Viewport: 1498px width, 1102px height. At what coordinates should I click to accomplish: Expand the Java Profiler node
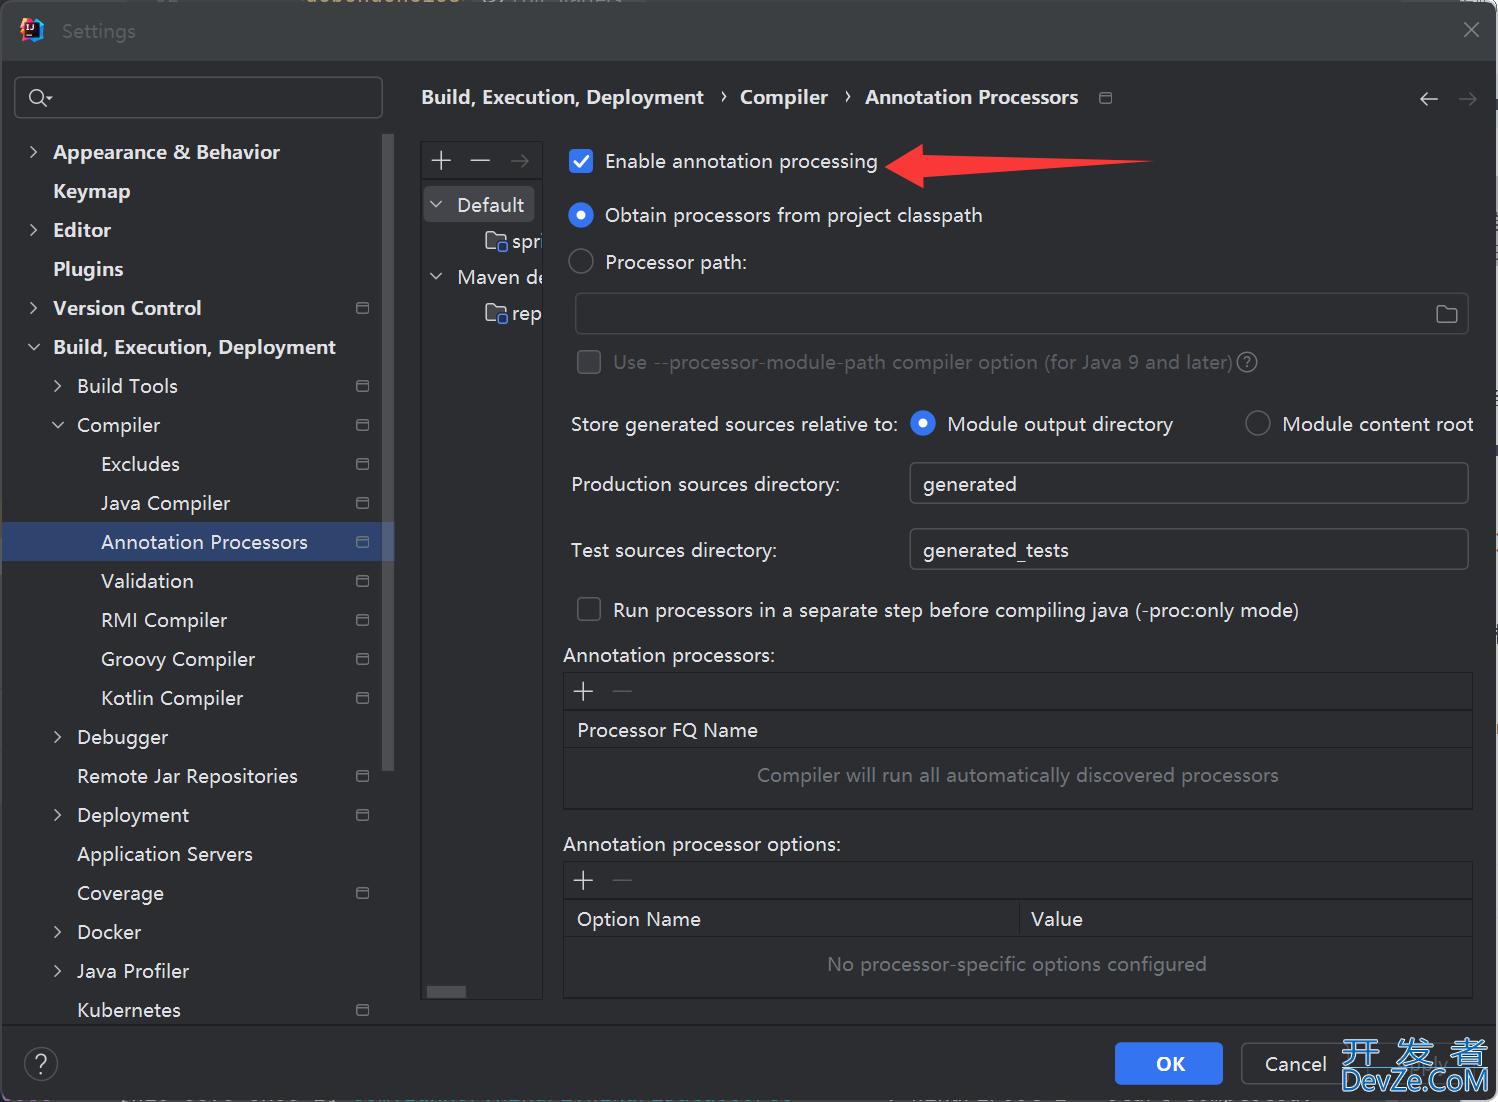[x=57, y=971]
